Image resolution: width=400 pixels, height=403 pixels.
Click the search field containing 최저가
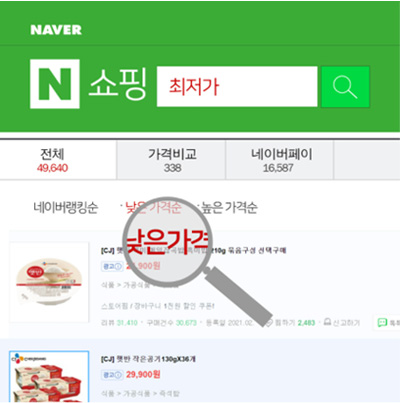(x=237, y=86)
